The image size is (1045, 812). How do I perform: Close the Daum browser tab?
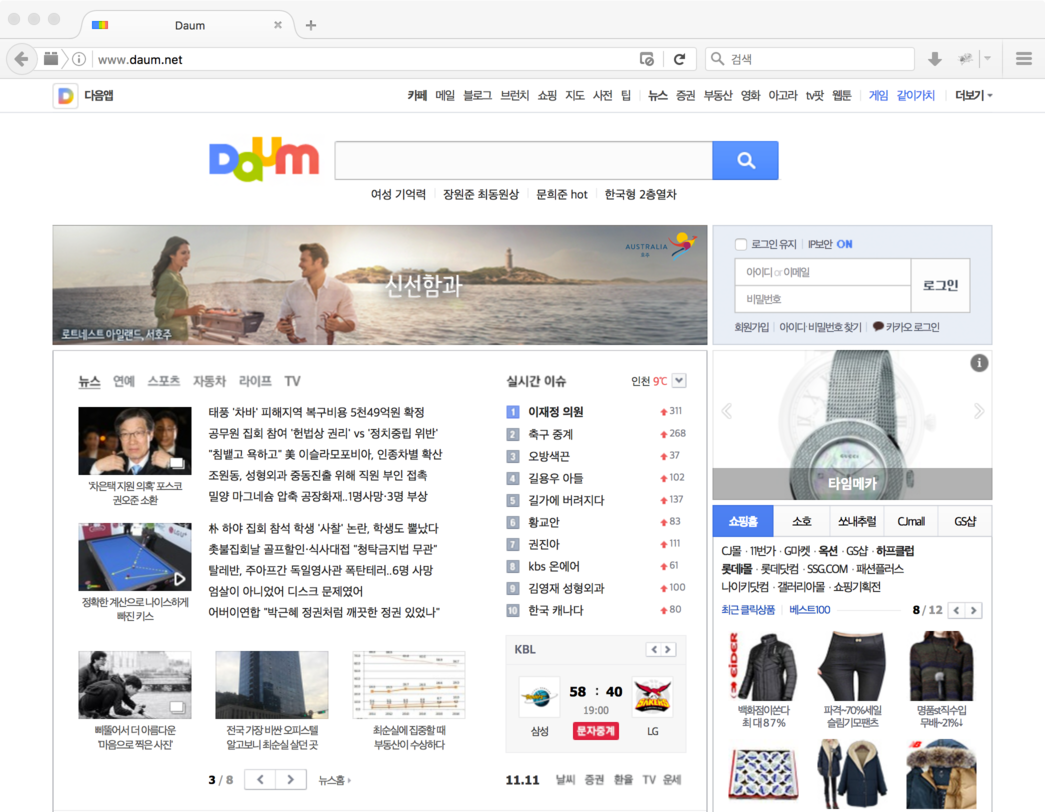[x=278, y=25]
